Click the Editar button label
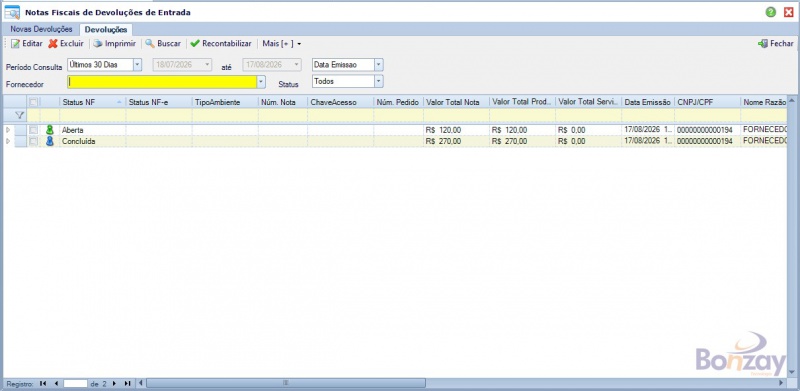 tap(32, 44)
